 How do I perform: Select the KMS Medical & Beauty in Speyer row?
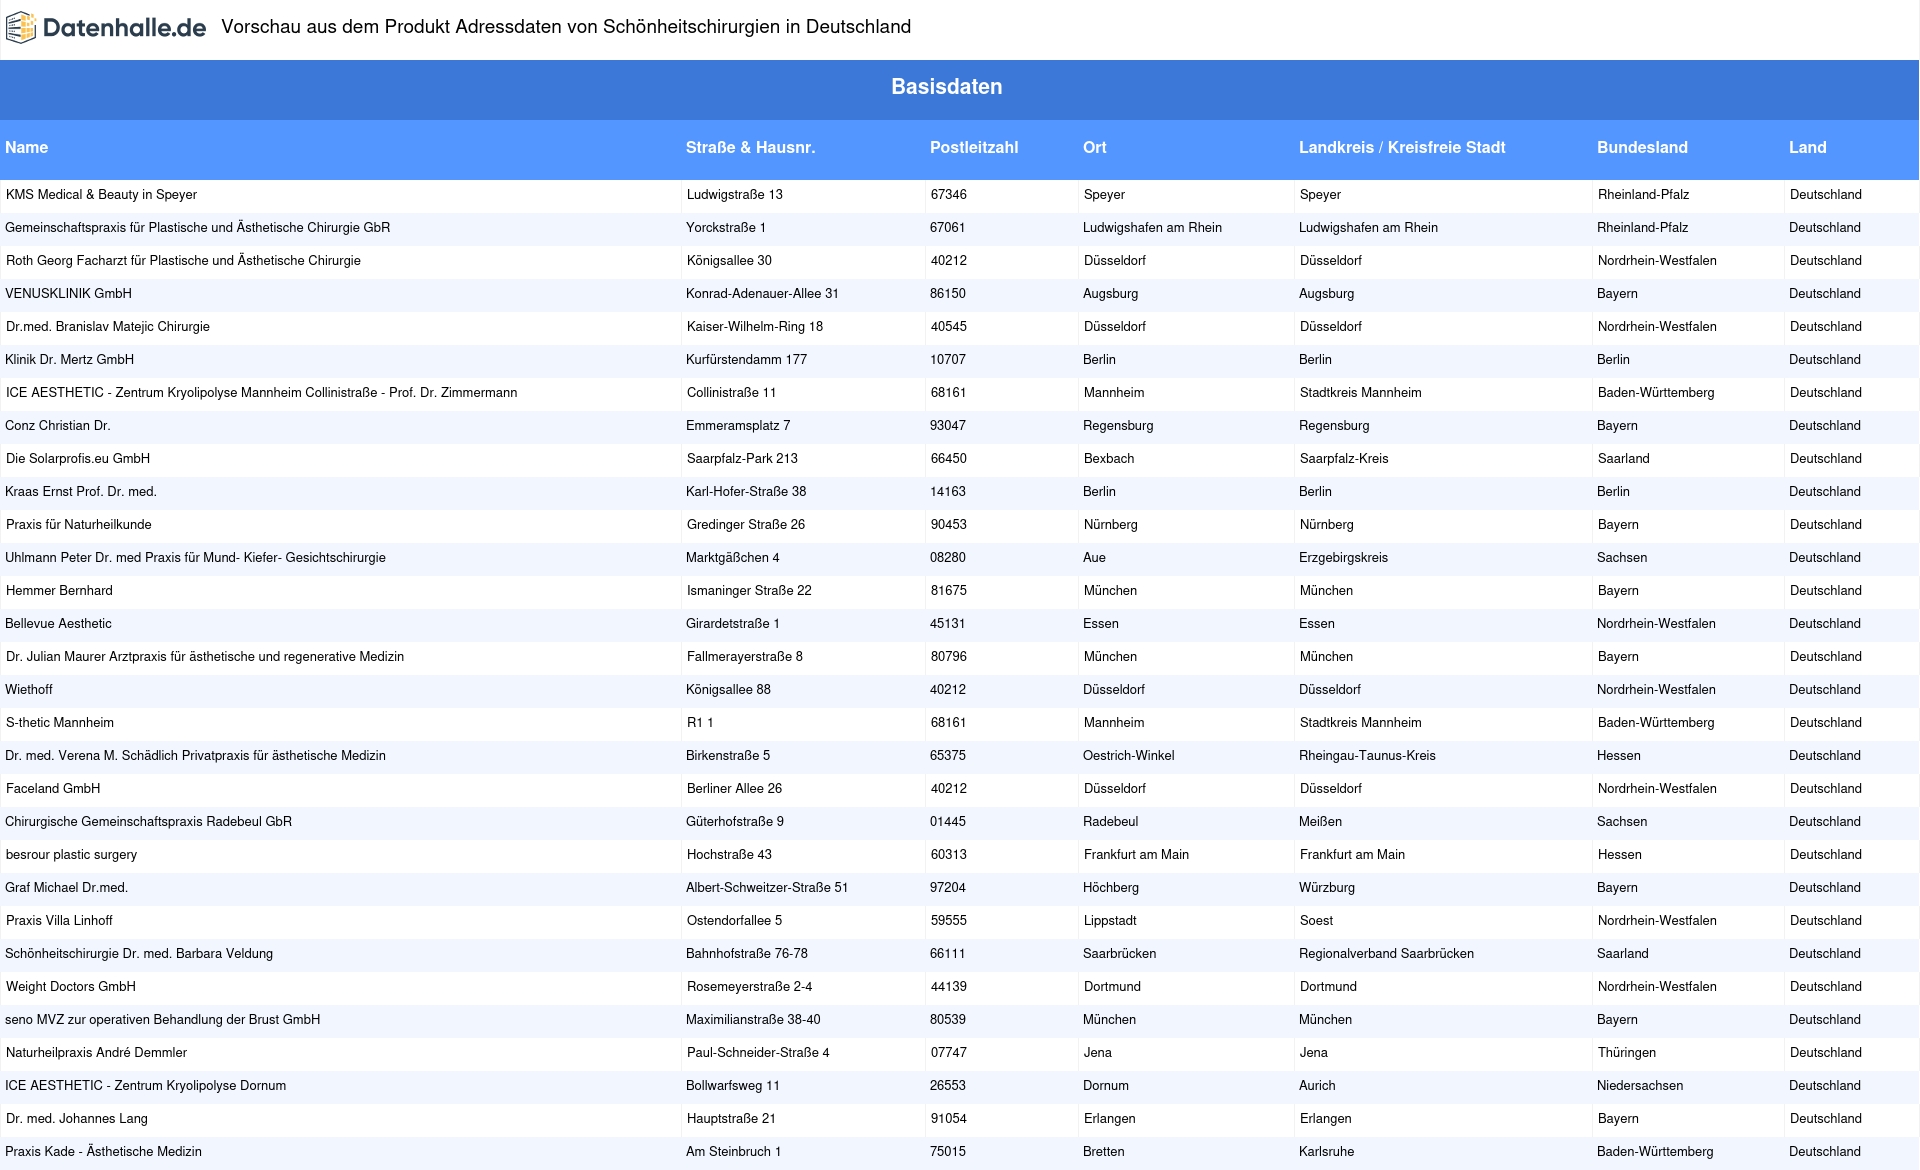pos(101,195)
